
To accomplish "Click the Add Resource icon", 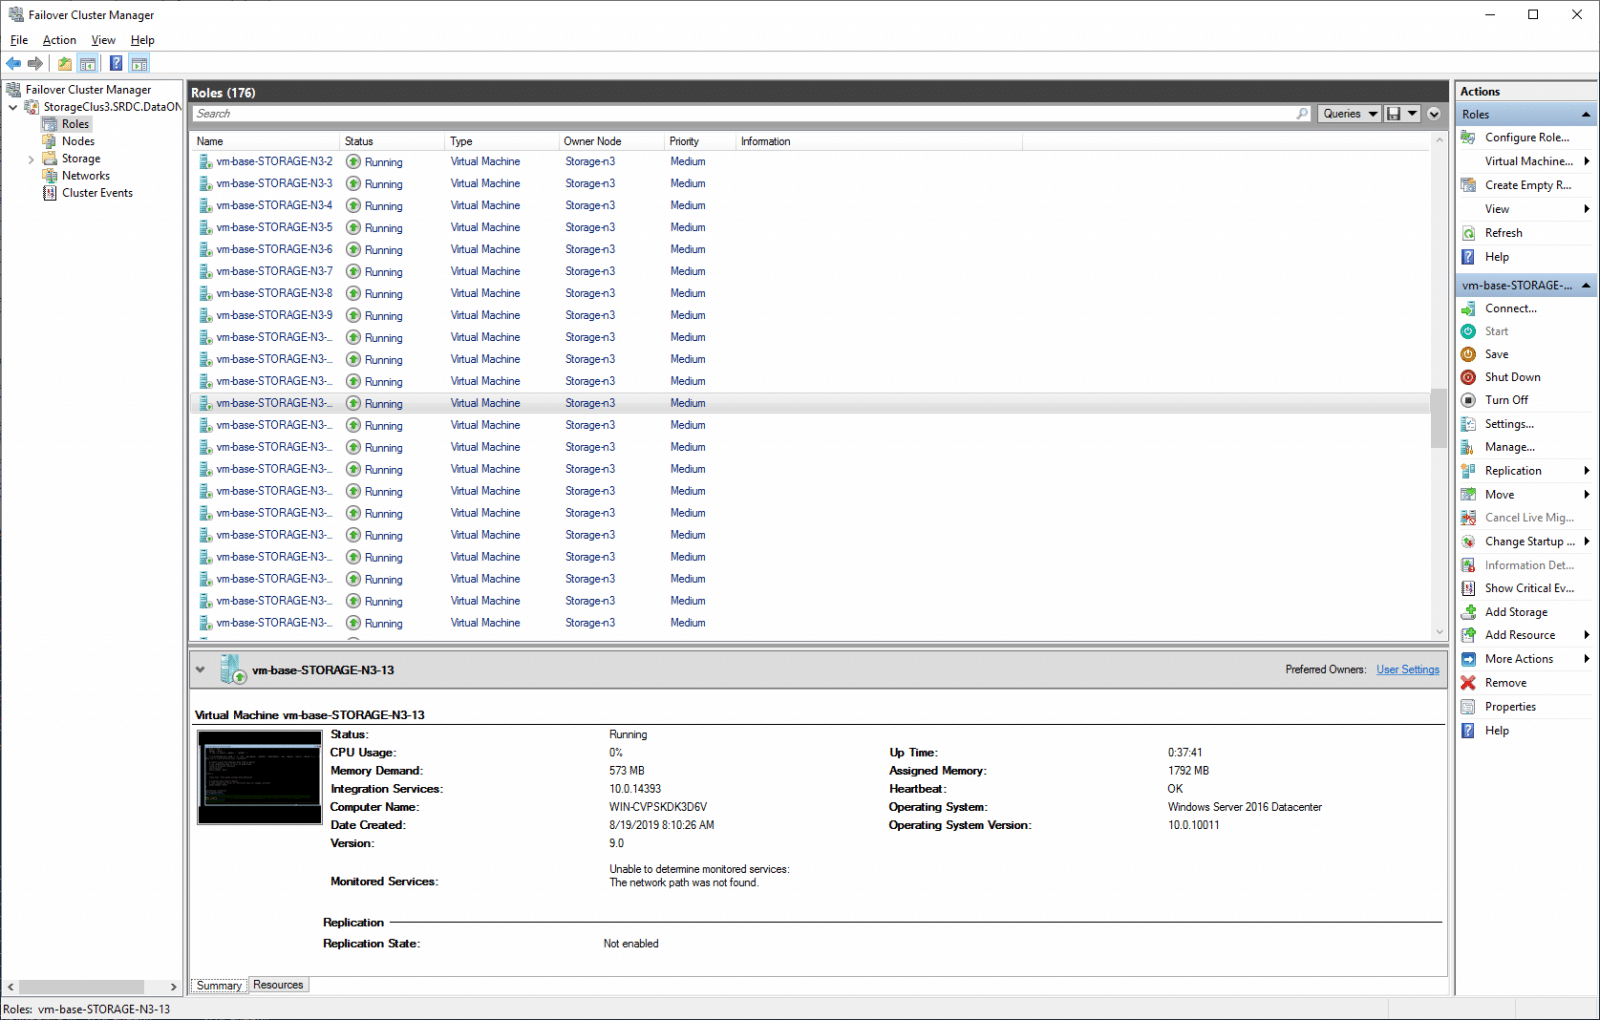I will tap(1468, 635).
